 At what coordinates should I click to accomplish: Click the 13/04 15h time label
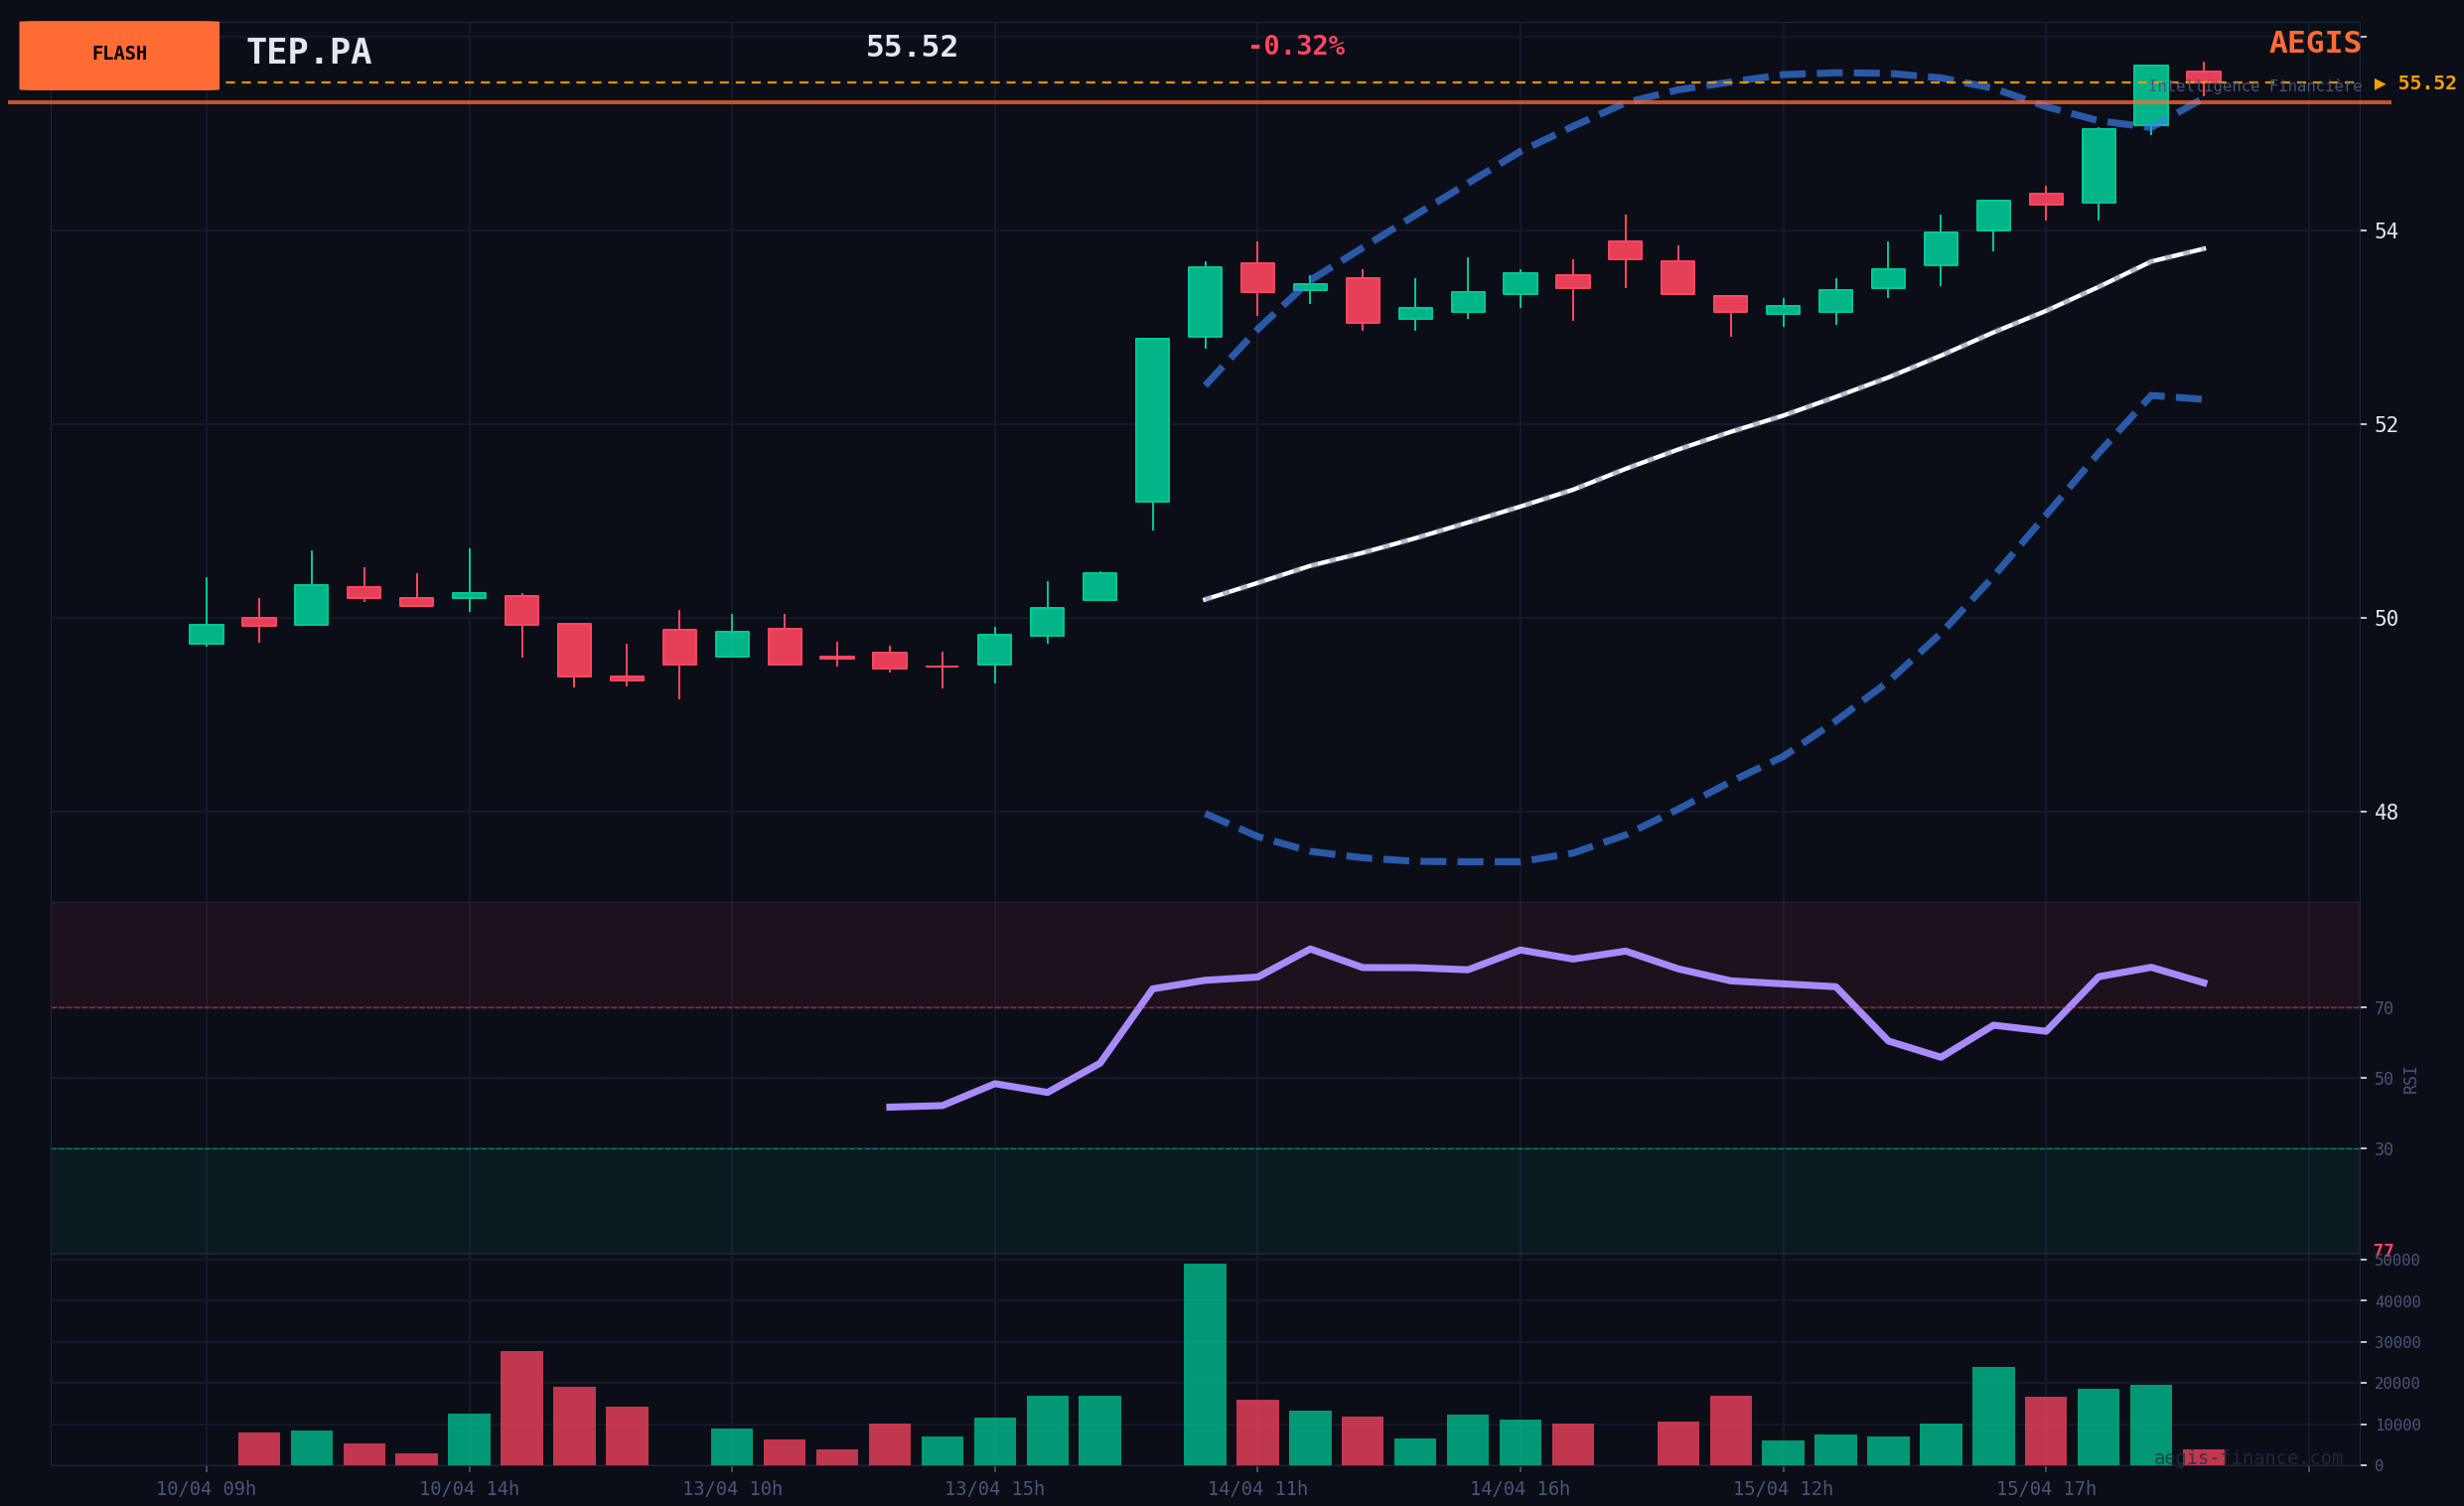click(x=994, y=1489)
